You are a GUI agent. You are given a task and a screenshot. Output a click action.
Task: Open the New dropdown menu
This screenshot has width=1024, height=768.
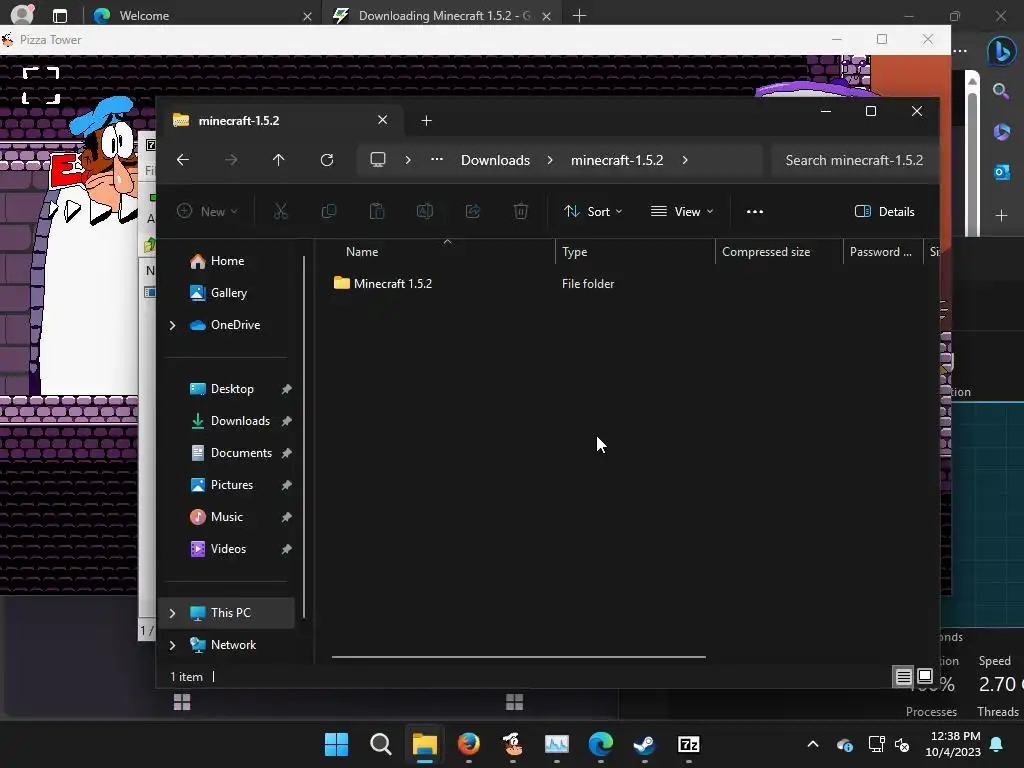(x=207, y=212)
